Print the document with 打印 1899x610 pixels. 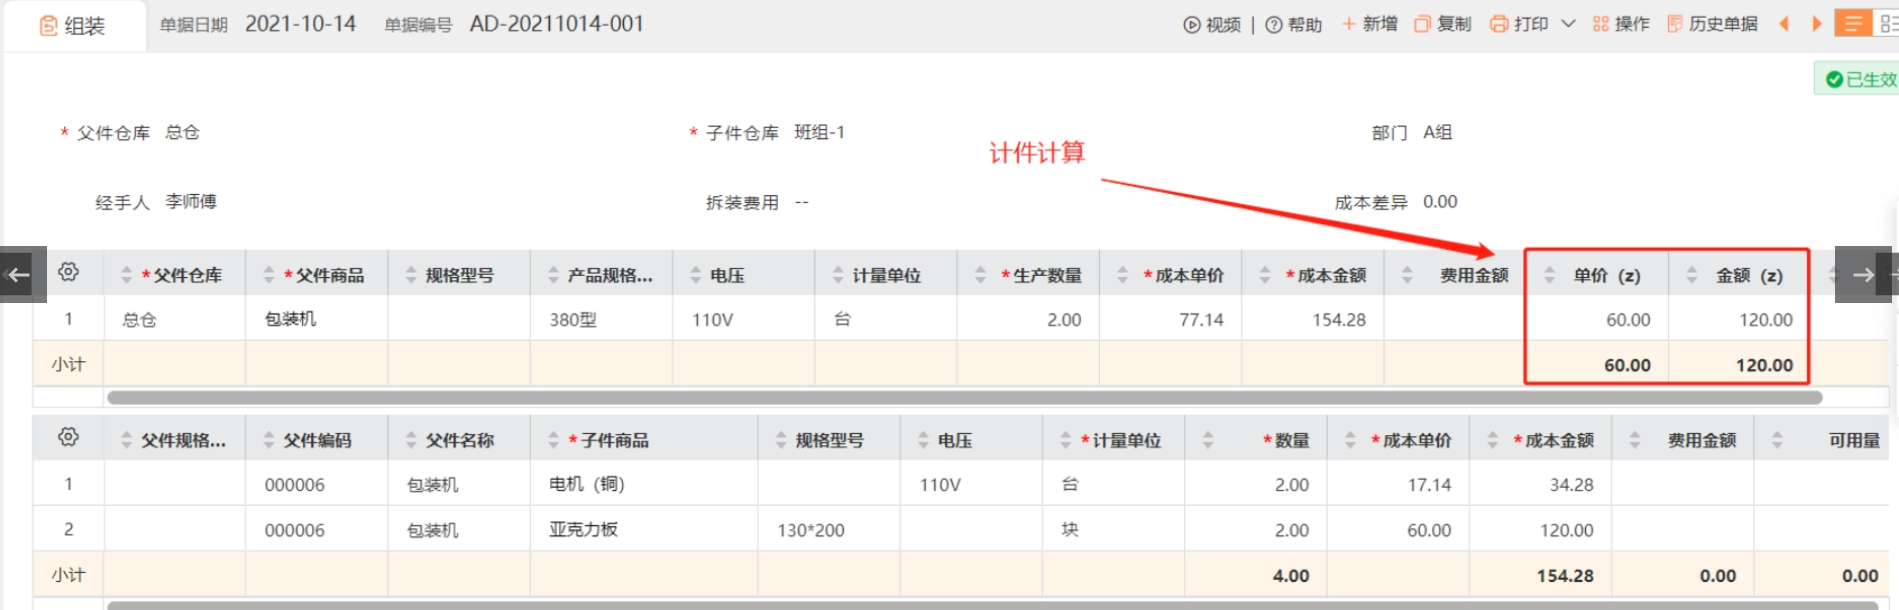[1519, 24]
